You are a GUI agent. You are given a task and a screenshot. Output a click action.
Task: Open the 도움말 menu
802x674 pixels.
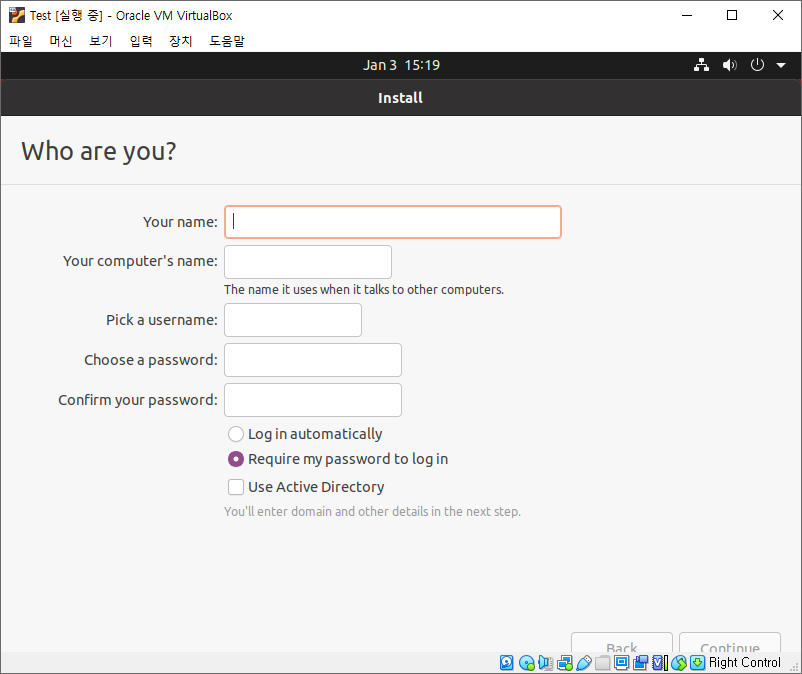[x=227, y=41]
